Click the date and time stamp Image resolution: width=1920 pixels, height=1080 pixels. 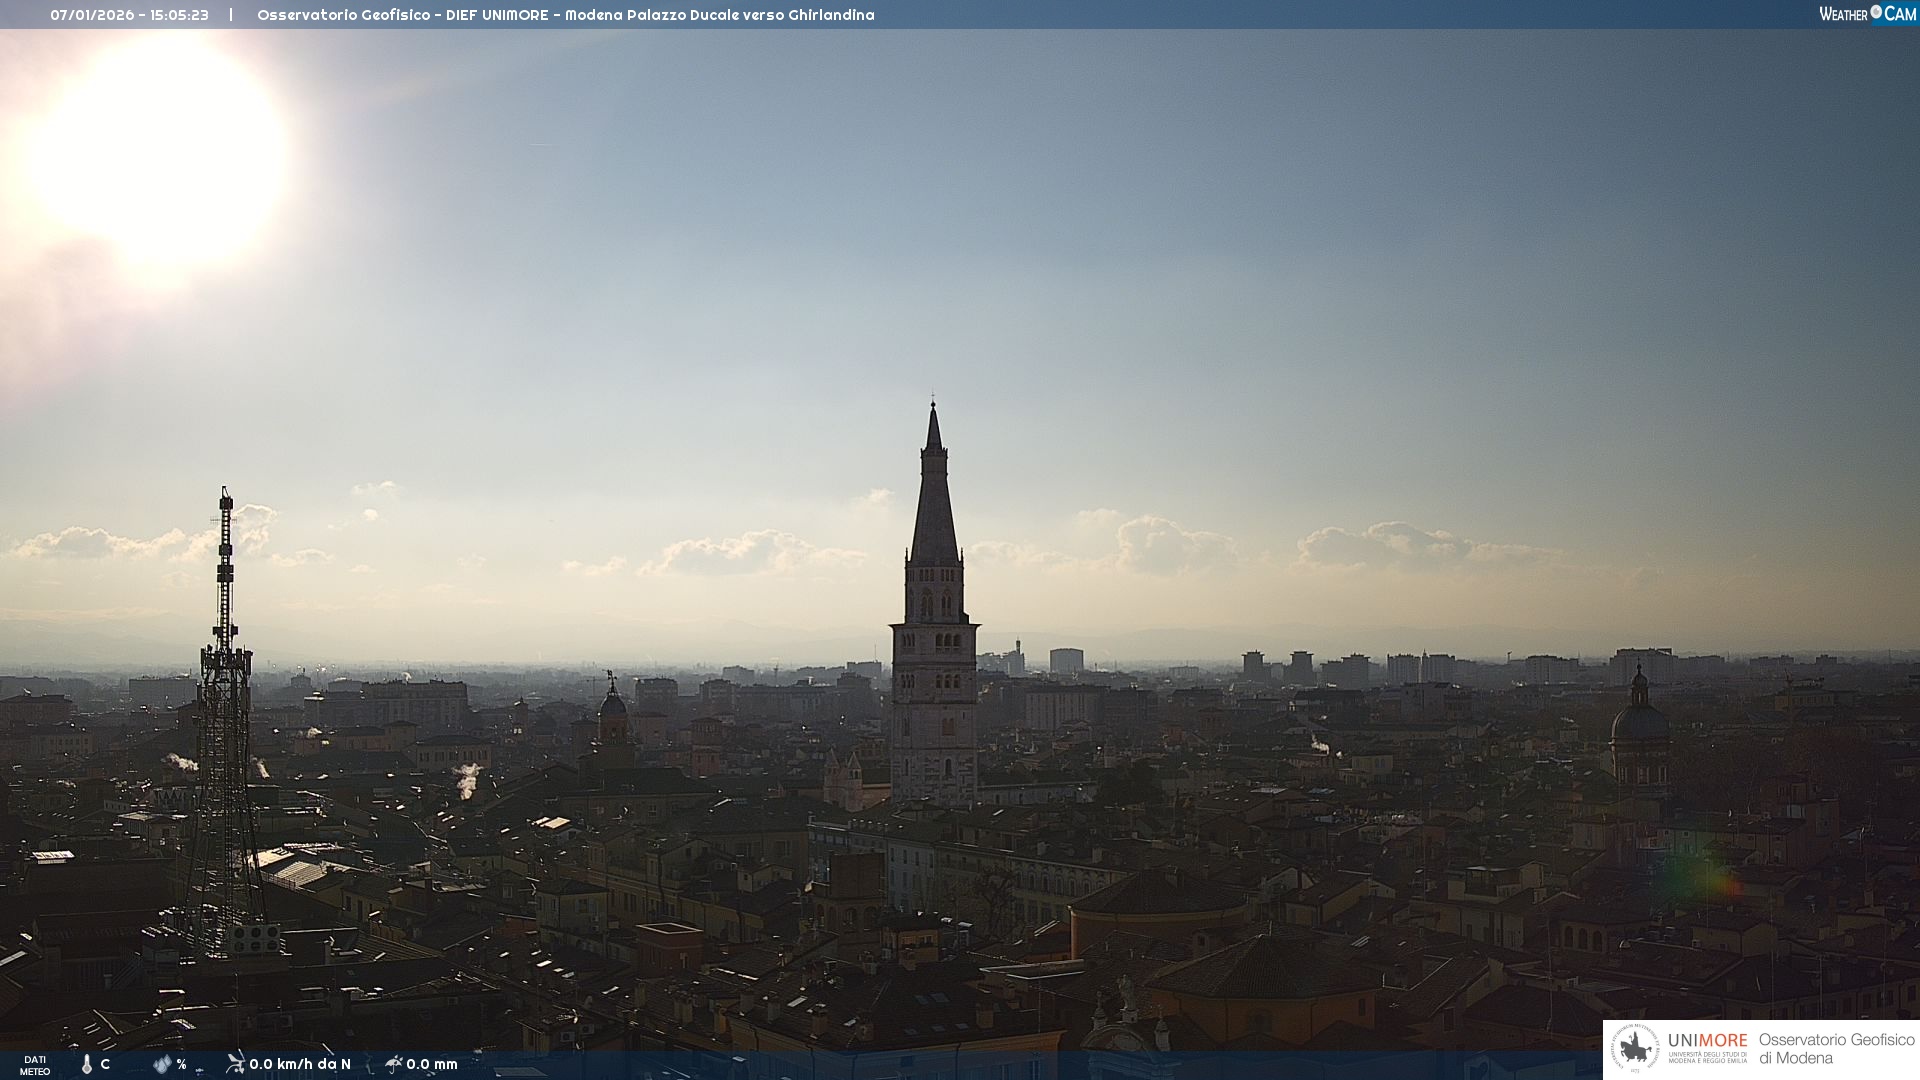129,15
